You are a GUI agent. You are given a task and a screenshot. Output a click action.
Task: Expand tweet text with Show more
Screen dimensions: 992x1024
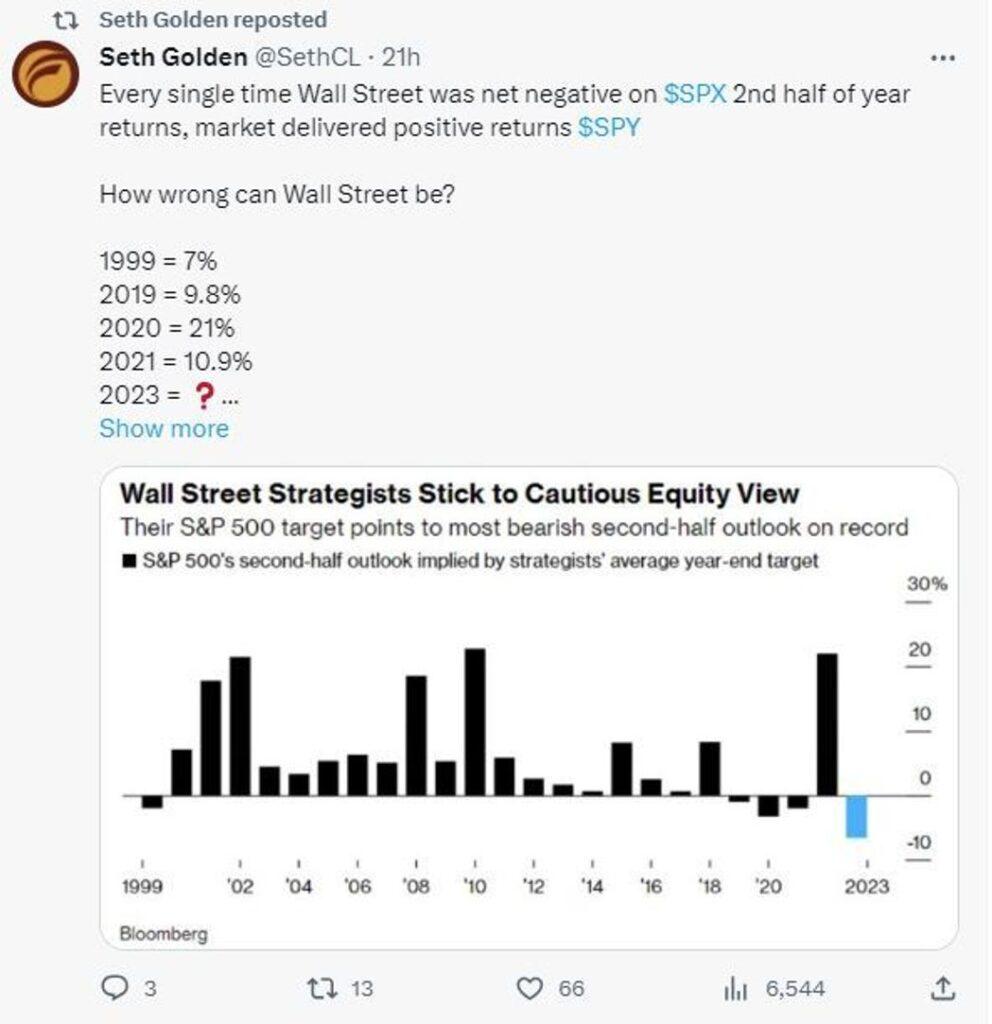point(164,428)
